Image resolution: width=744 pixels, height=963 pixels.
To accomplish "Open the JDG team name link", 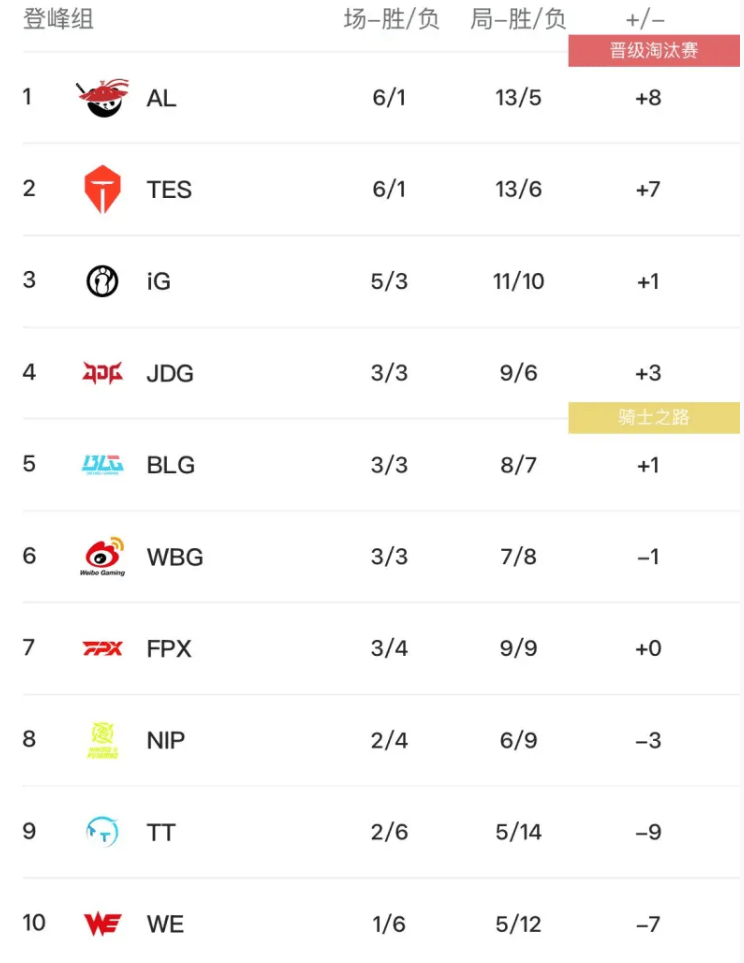I will 170,373.
